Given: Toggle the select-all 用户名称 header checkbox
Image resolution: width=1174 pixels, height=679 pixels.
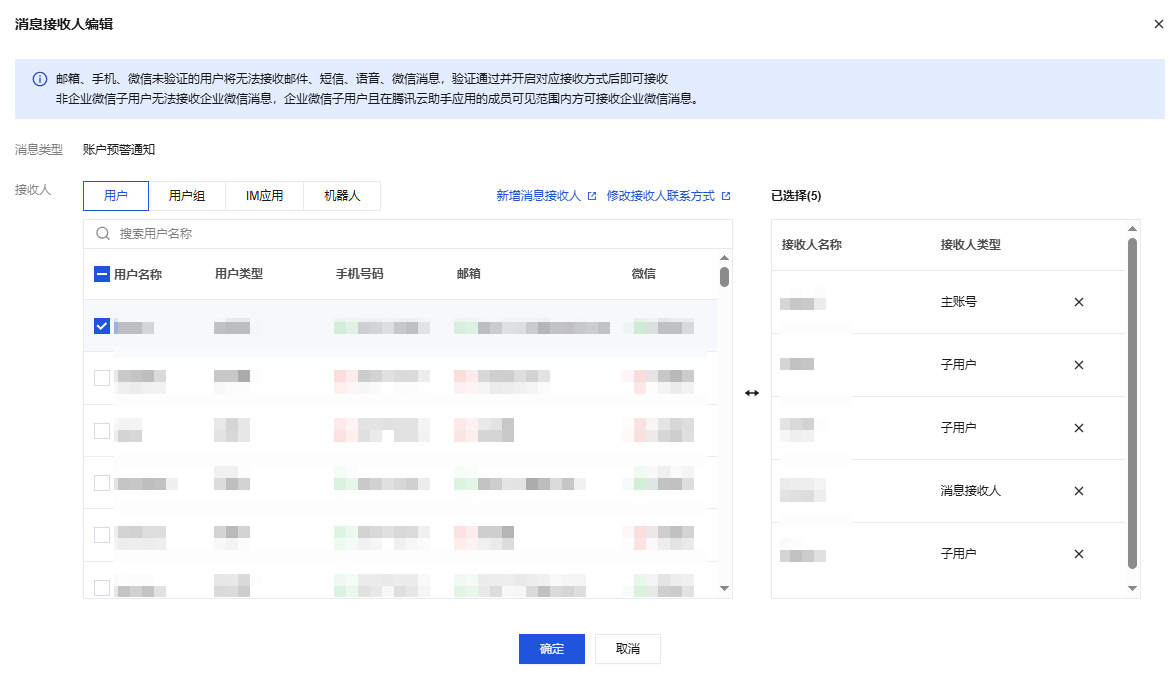Looking at the screenshot, I should (102, 274).
